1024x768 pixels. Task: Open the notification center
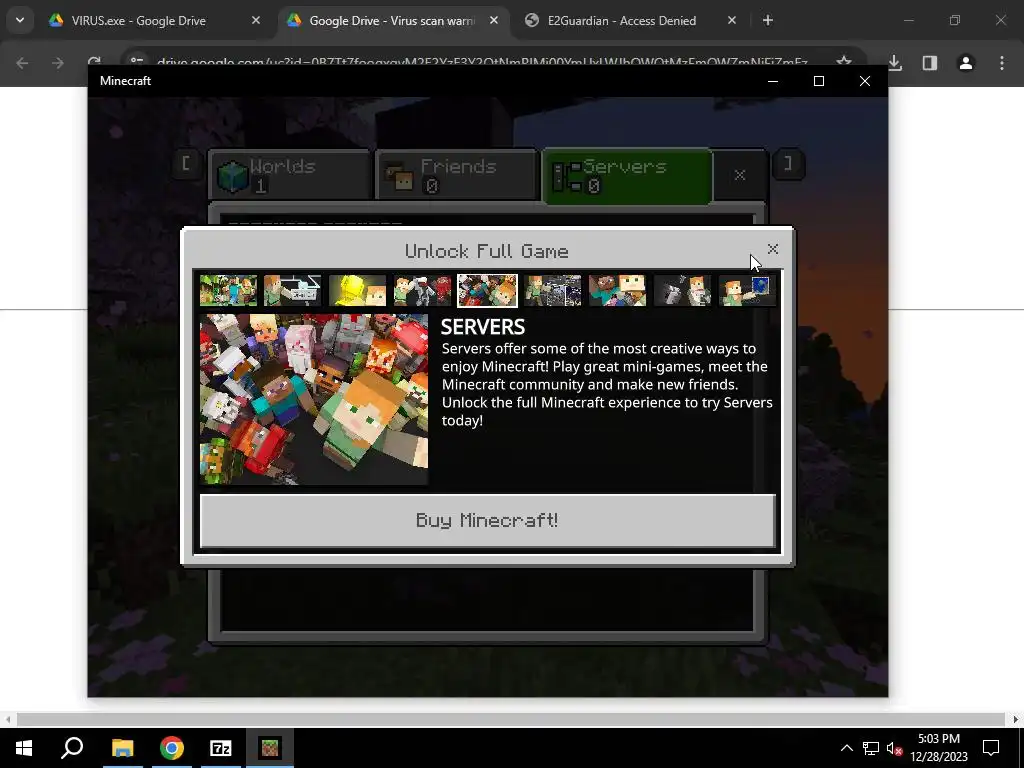(991, 748)
